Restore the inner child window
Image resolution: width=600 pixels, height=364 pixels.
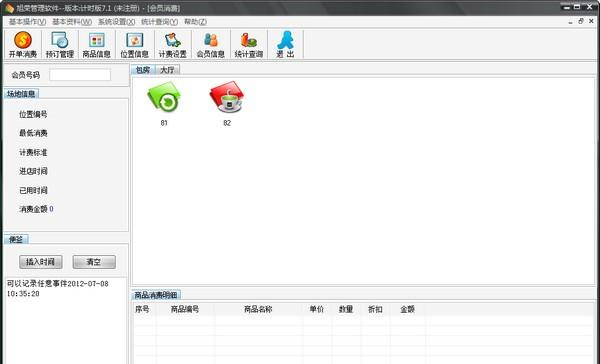581,21
